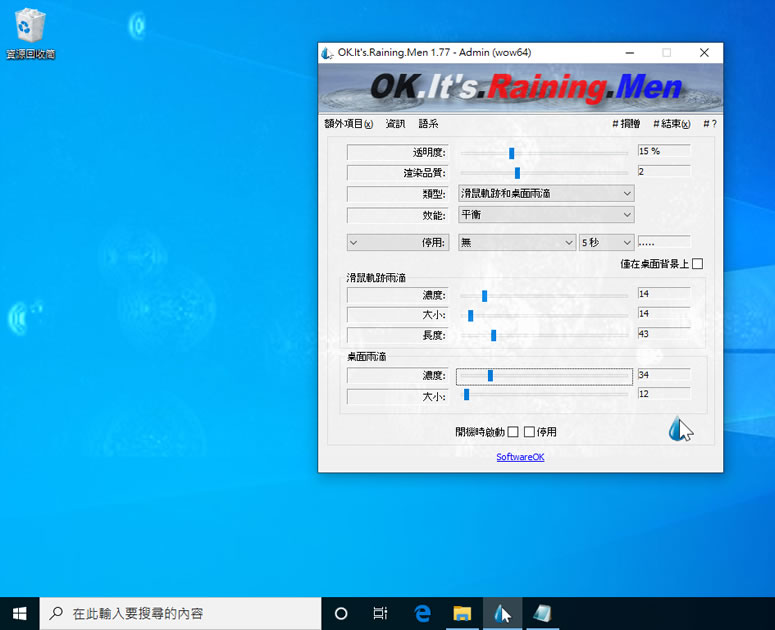Open the 效能 dropdown showing 平衡
This screenshot has width=775, height=630.
546,214
